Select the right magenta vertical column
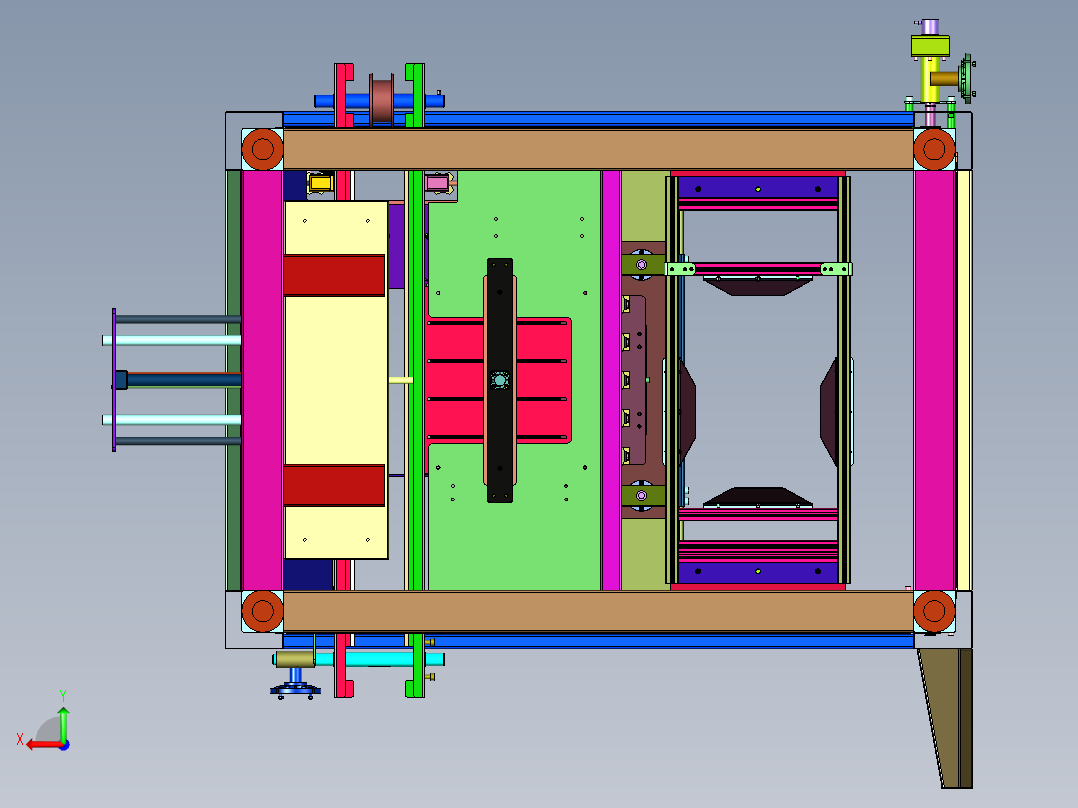This screenshot has height=808, width=1078. pyautogui.click(x=934, y=380)
